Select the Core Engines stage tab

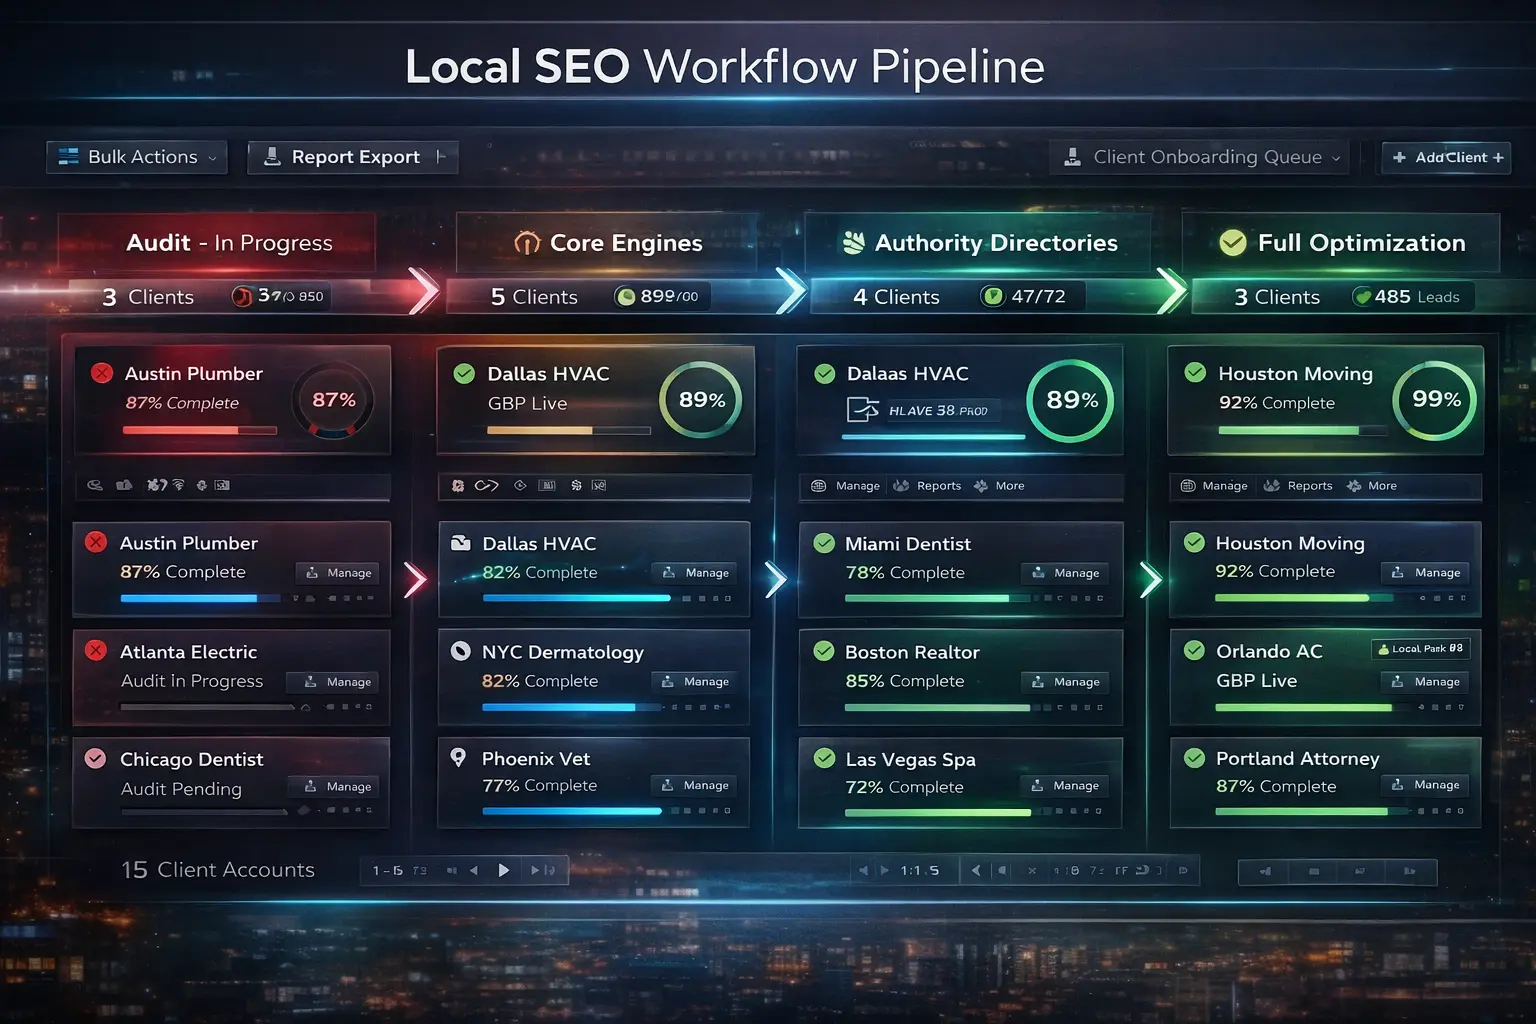pos(606,242)
